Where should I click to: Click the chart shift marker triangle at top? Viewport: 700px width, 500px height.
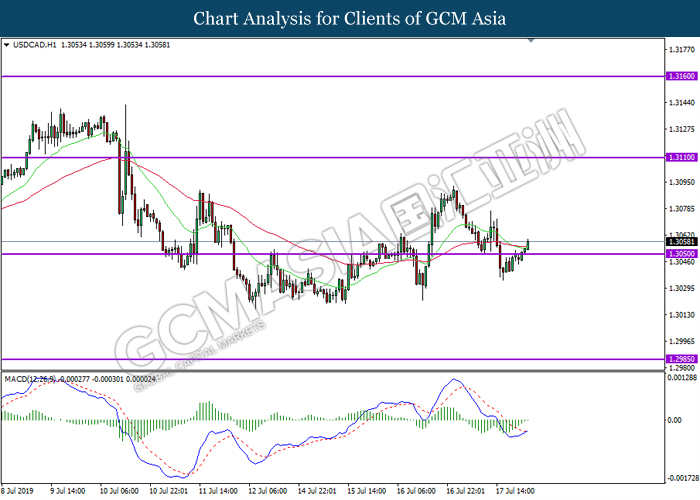point(531,40)
